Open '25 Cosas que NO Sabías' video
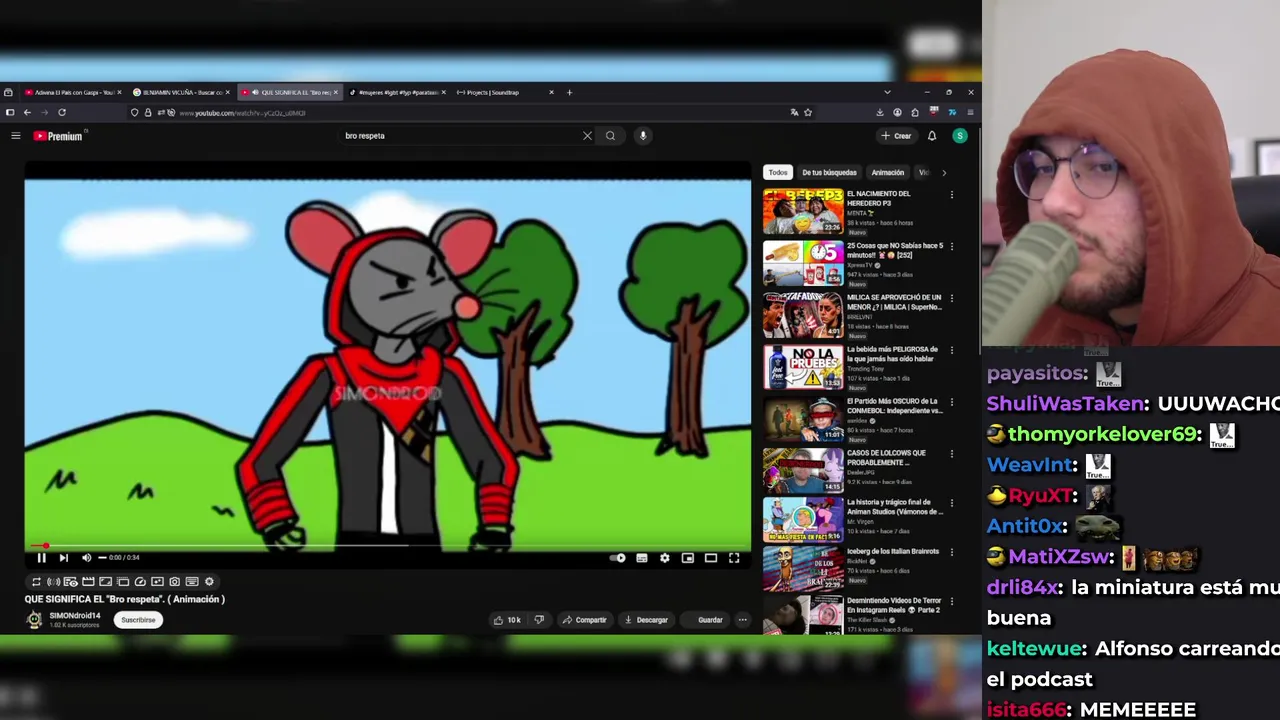The image size is (1280, 720). point(803,263)
